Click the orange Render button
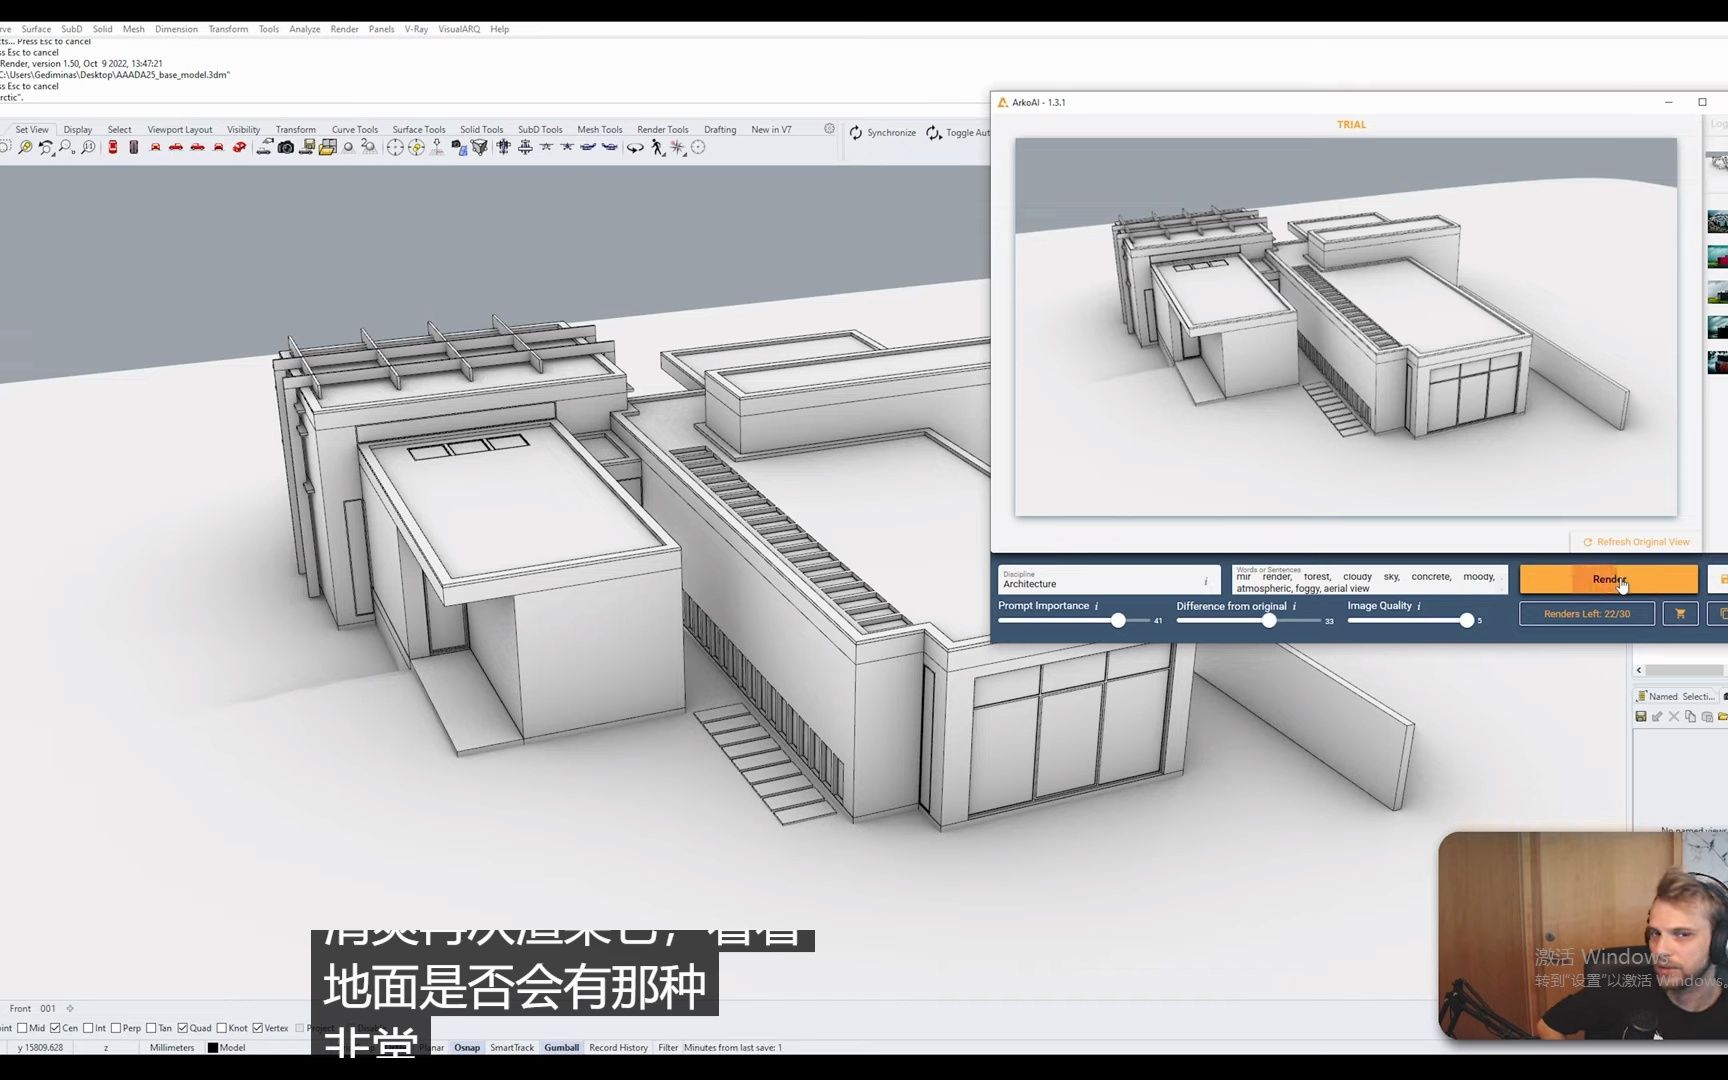This screenshot has width=1728, height=1080. (1607, 579)
